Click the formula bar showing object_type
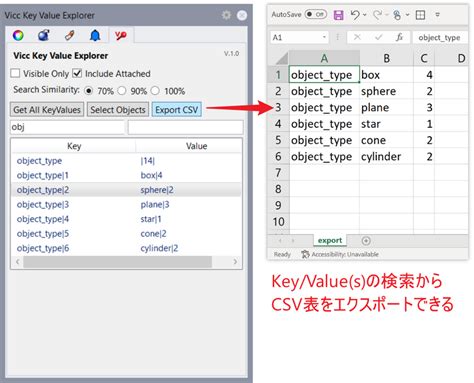The image size is (474, 383). (x=440, y=37)
